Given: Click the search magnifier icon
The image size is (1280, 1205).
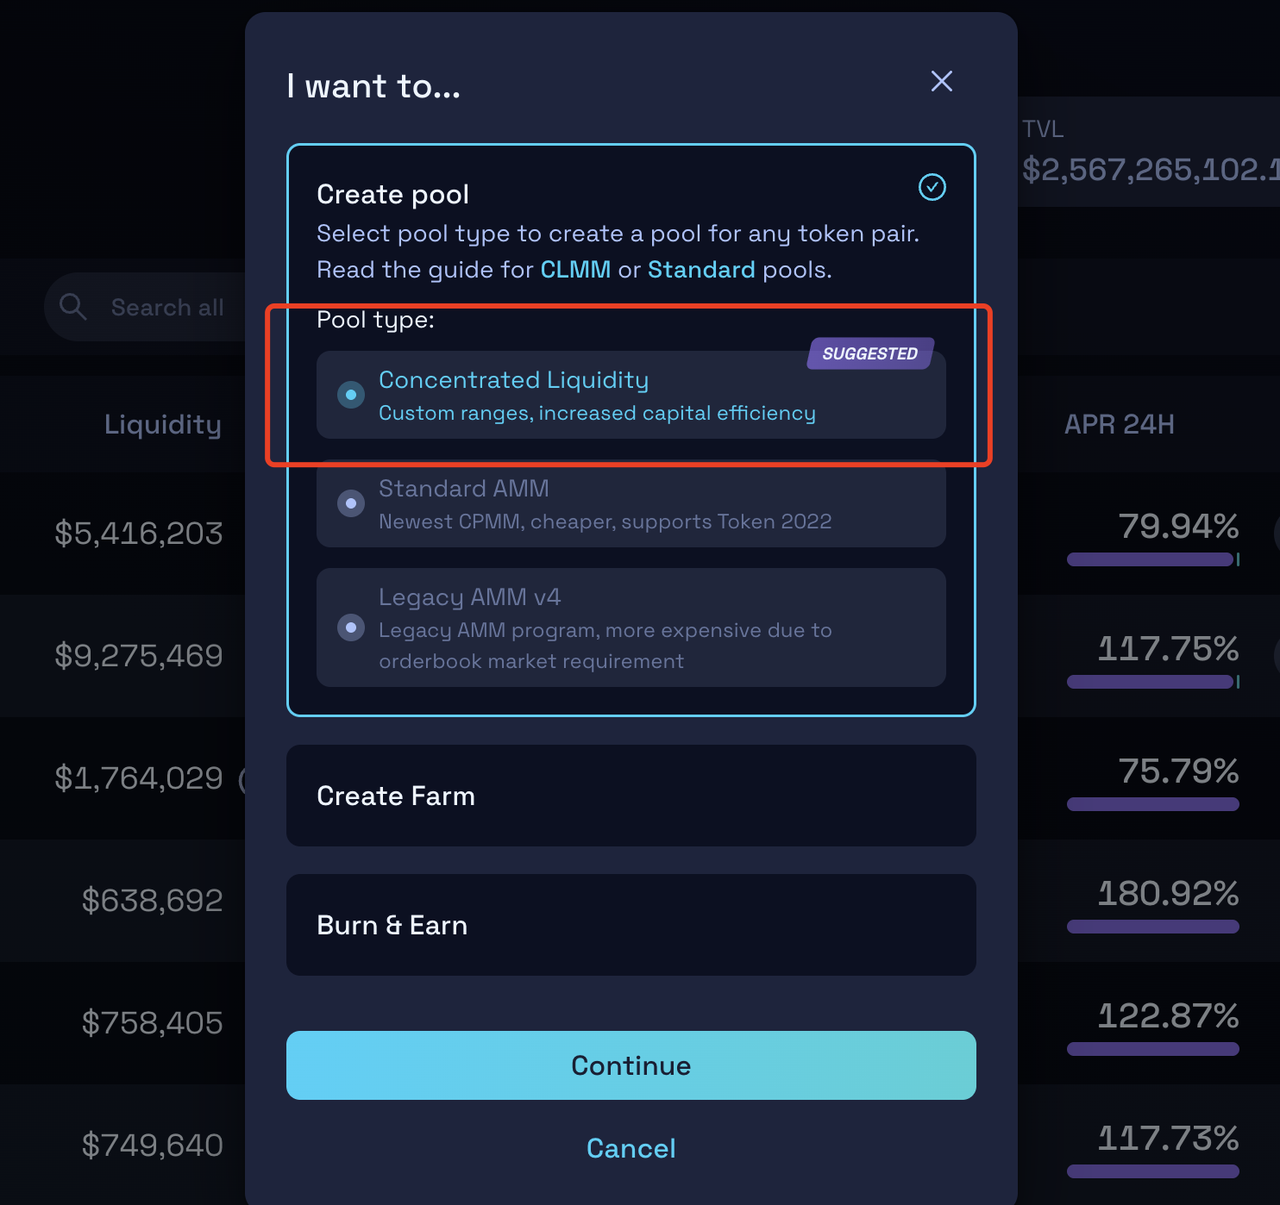Looking at the screenshot, I should coord(73,306).
